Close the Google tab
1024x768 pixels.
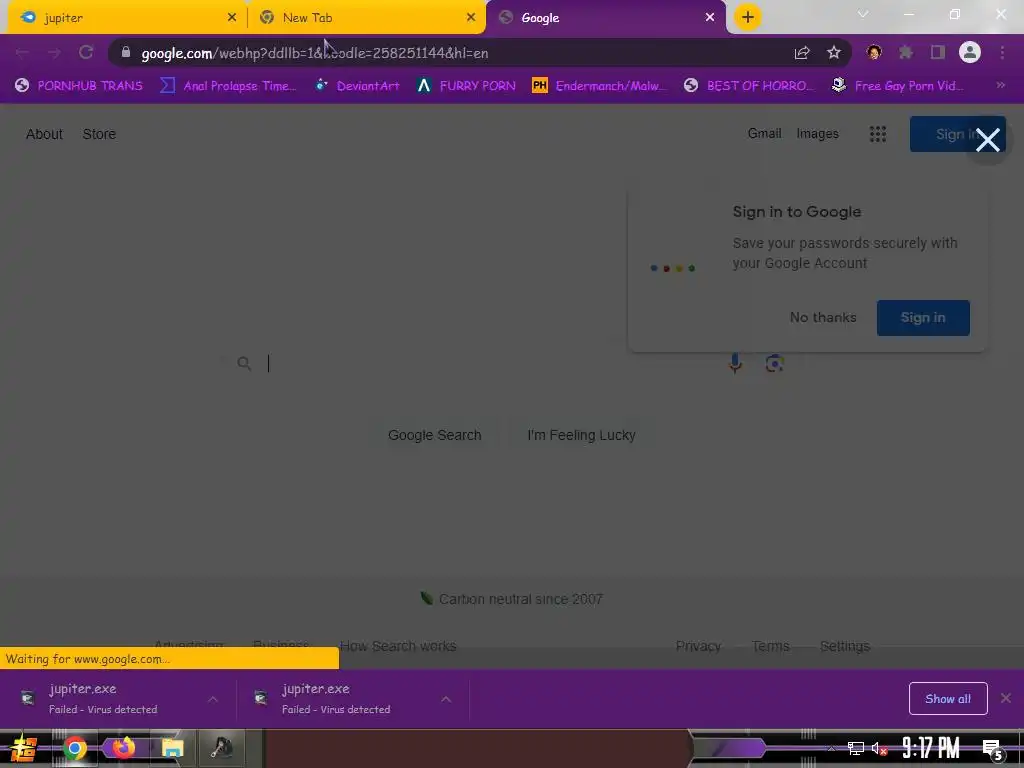[x=710, y=18]
